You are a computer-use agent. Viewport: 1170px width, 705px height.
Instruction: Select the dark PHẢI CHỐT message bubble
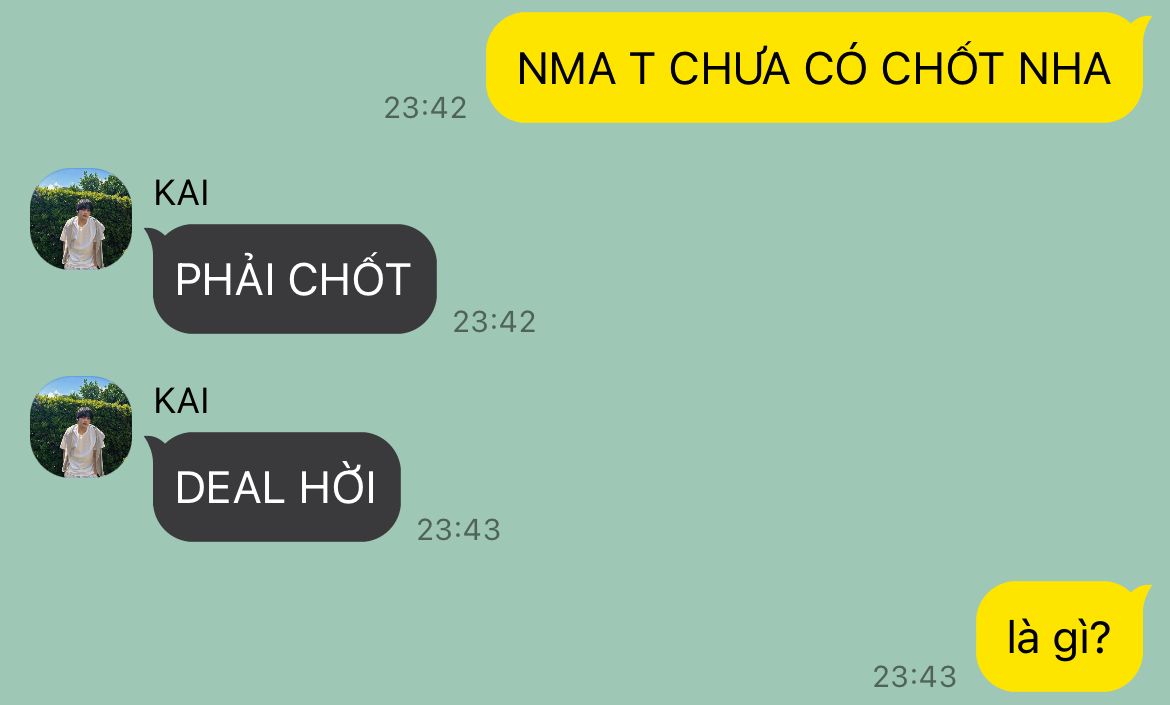[x=293, y=278]
